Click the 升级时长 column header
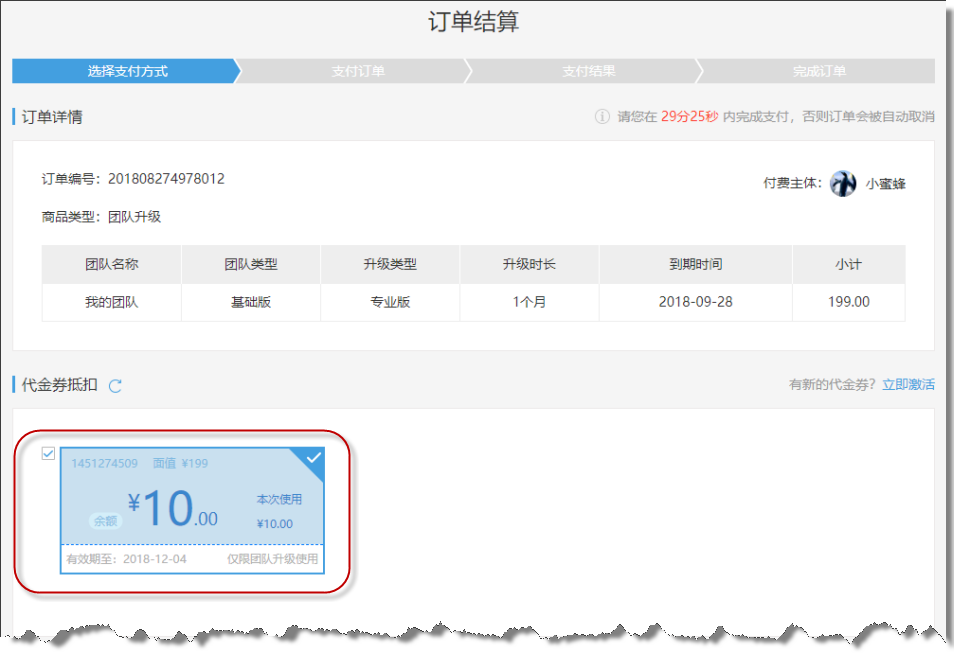Screen dimensions: 954x653 (529, 264)
